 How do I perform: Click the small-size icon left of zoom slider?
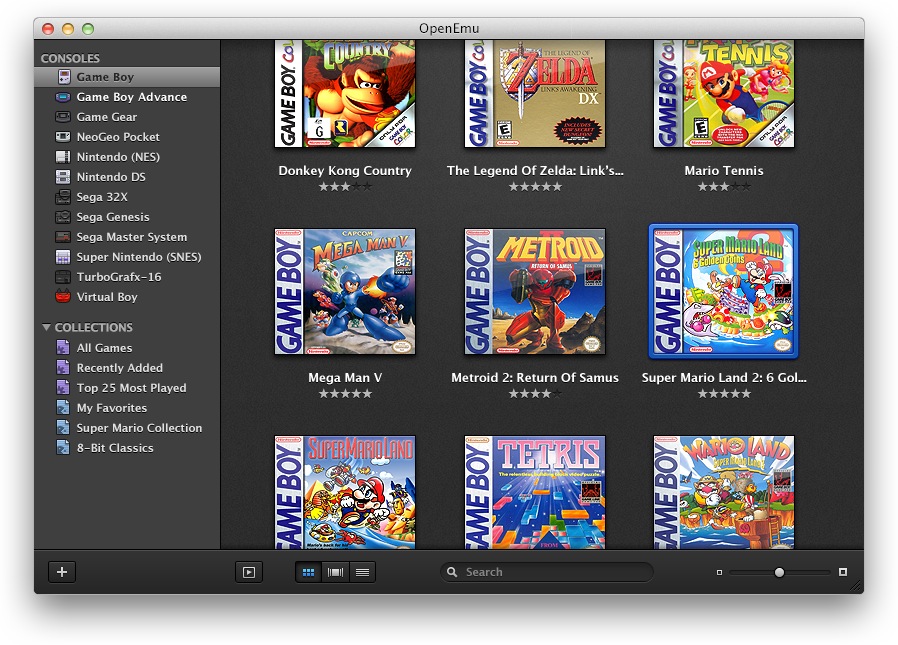pyautogui.click(x=719, y=572)
